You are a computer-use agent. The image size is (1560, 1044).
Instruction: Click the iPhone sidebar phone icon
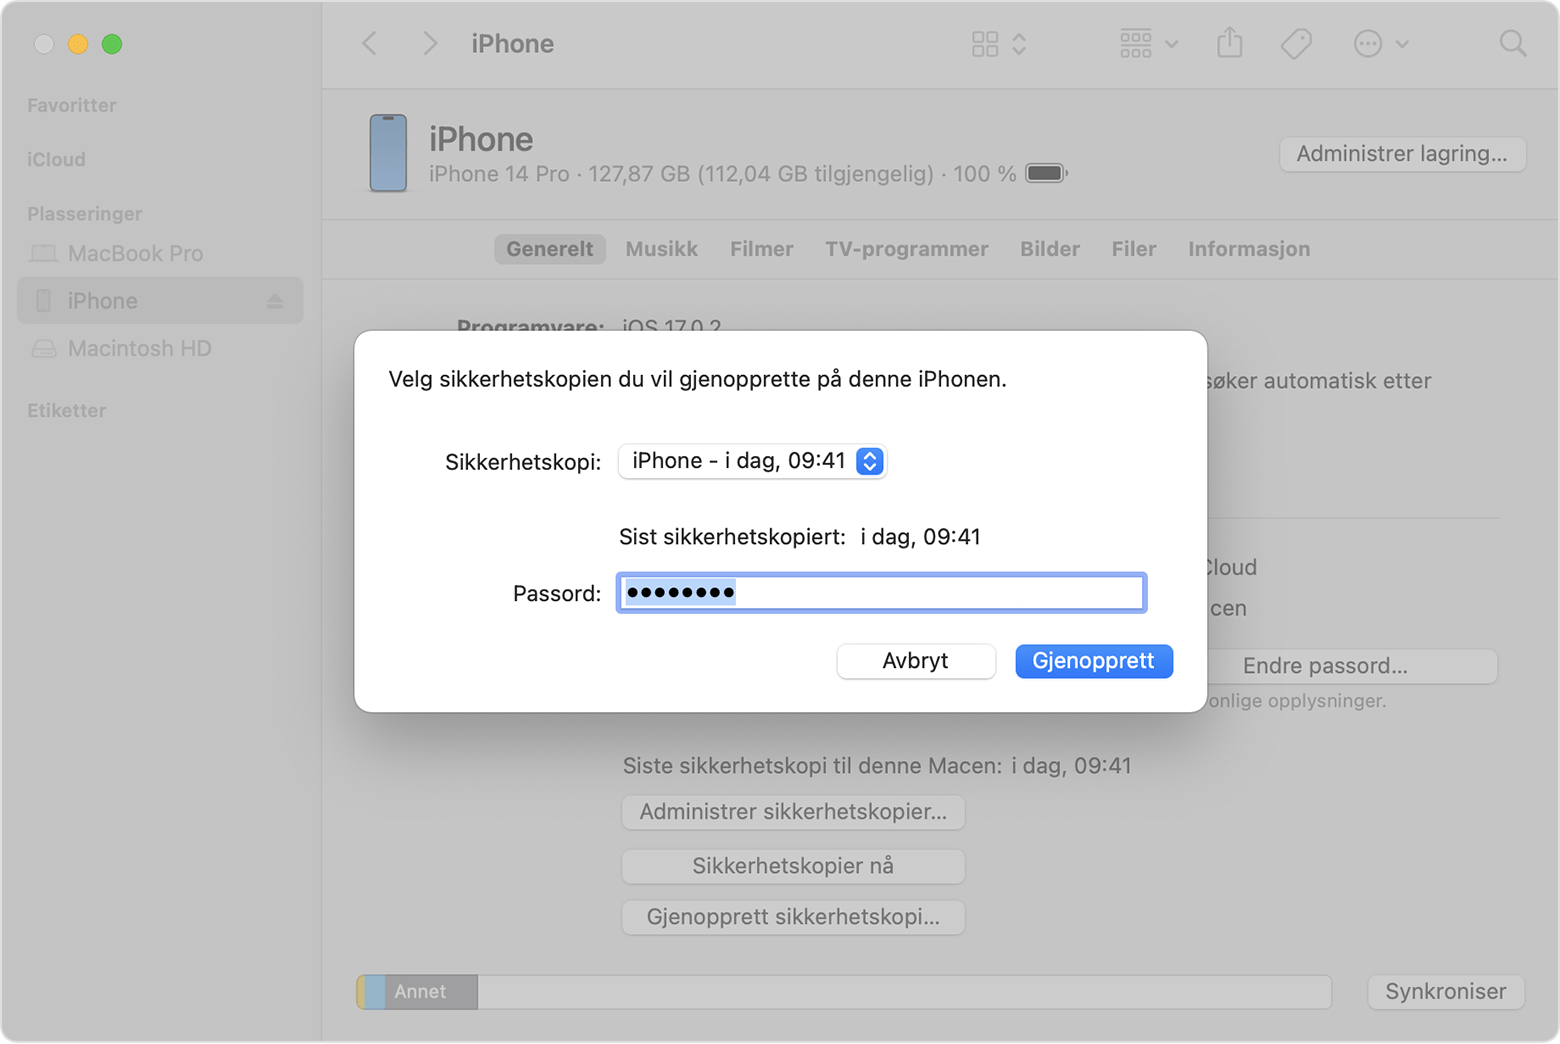[x=43, y=301]
